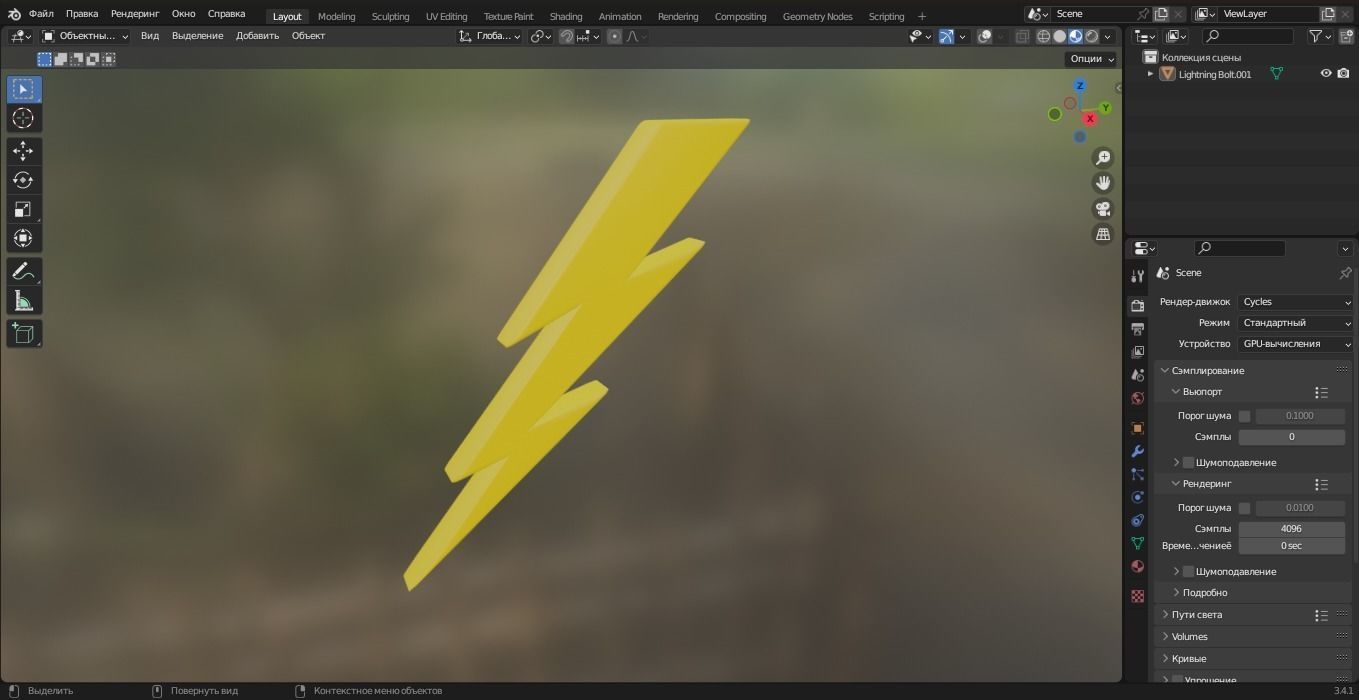The image size is (1359, 700).
Task: Toggle X-Ray mode in the viewport
Action: click(x=1023, y=36)
